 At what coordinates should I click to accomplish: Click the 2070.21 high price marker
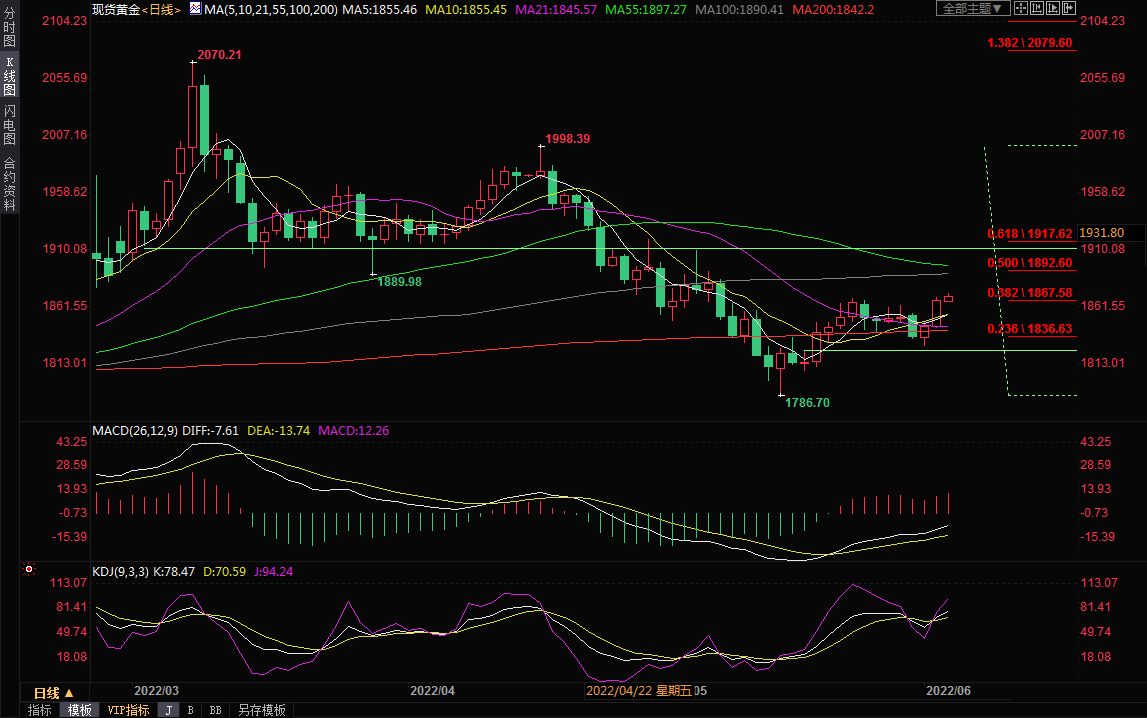click(219, 55)
